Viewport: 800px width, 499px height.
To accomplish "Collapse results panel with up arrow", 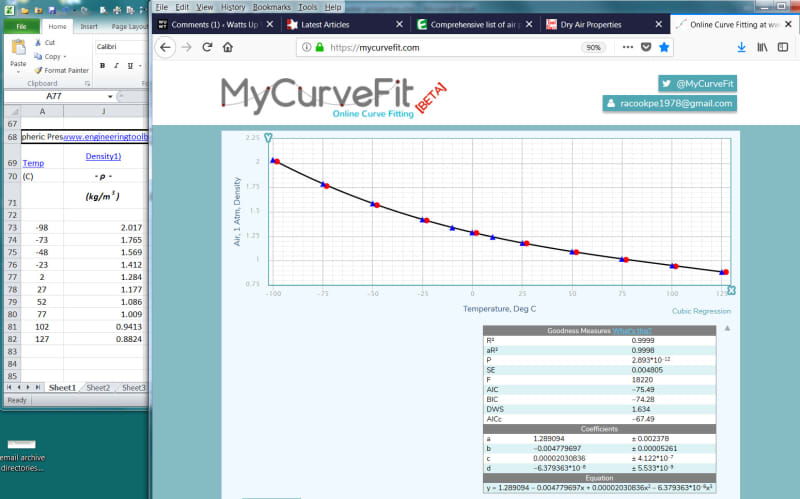I will click(727, 329).
